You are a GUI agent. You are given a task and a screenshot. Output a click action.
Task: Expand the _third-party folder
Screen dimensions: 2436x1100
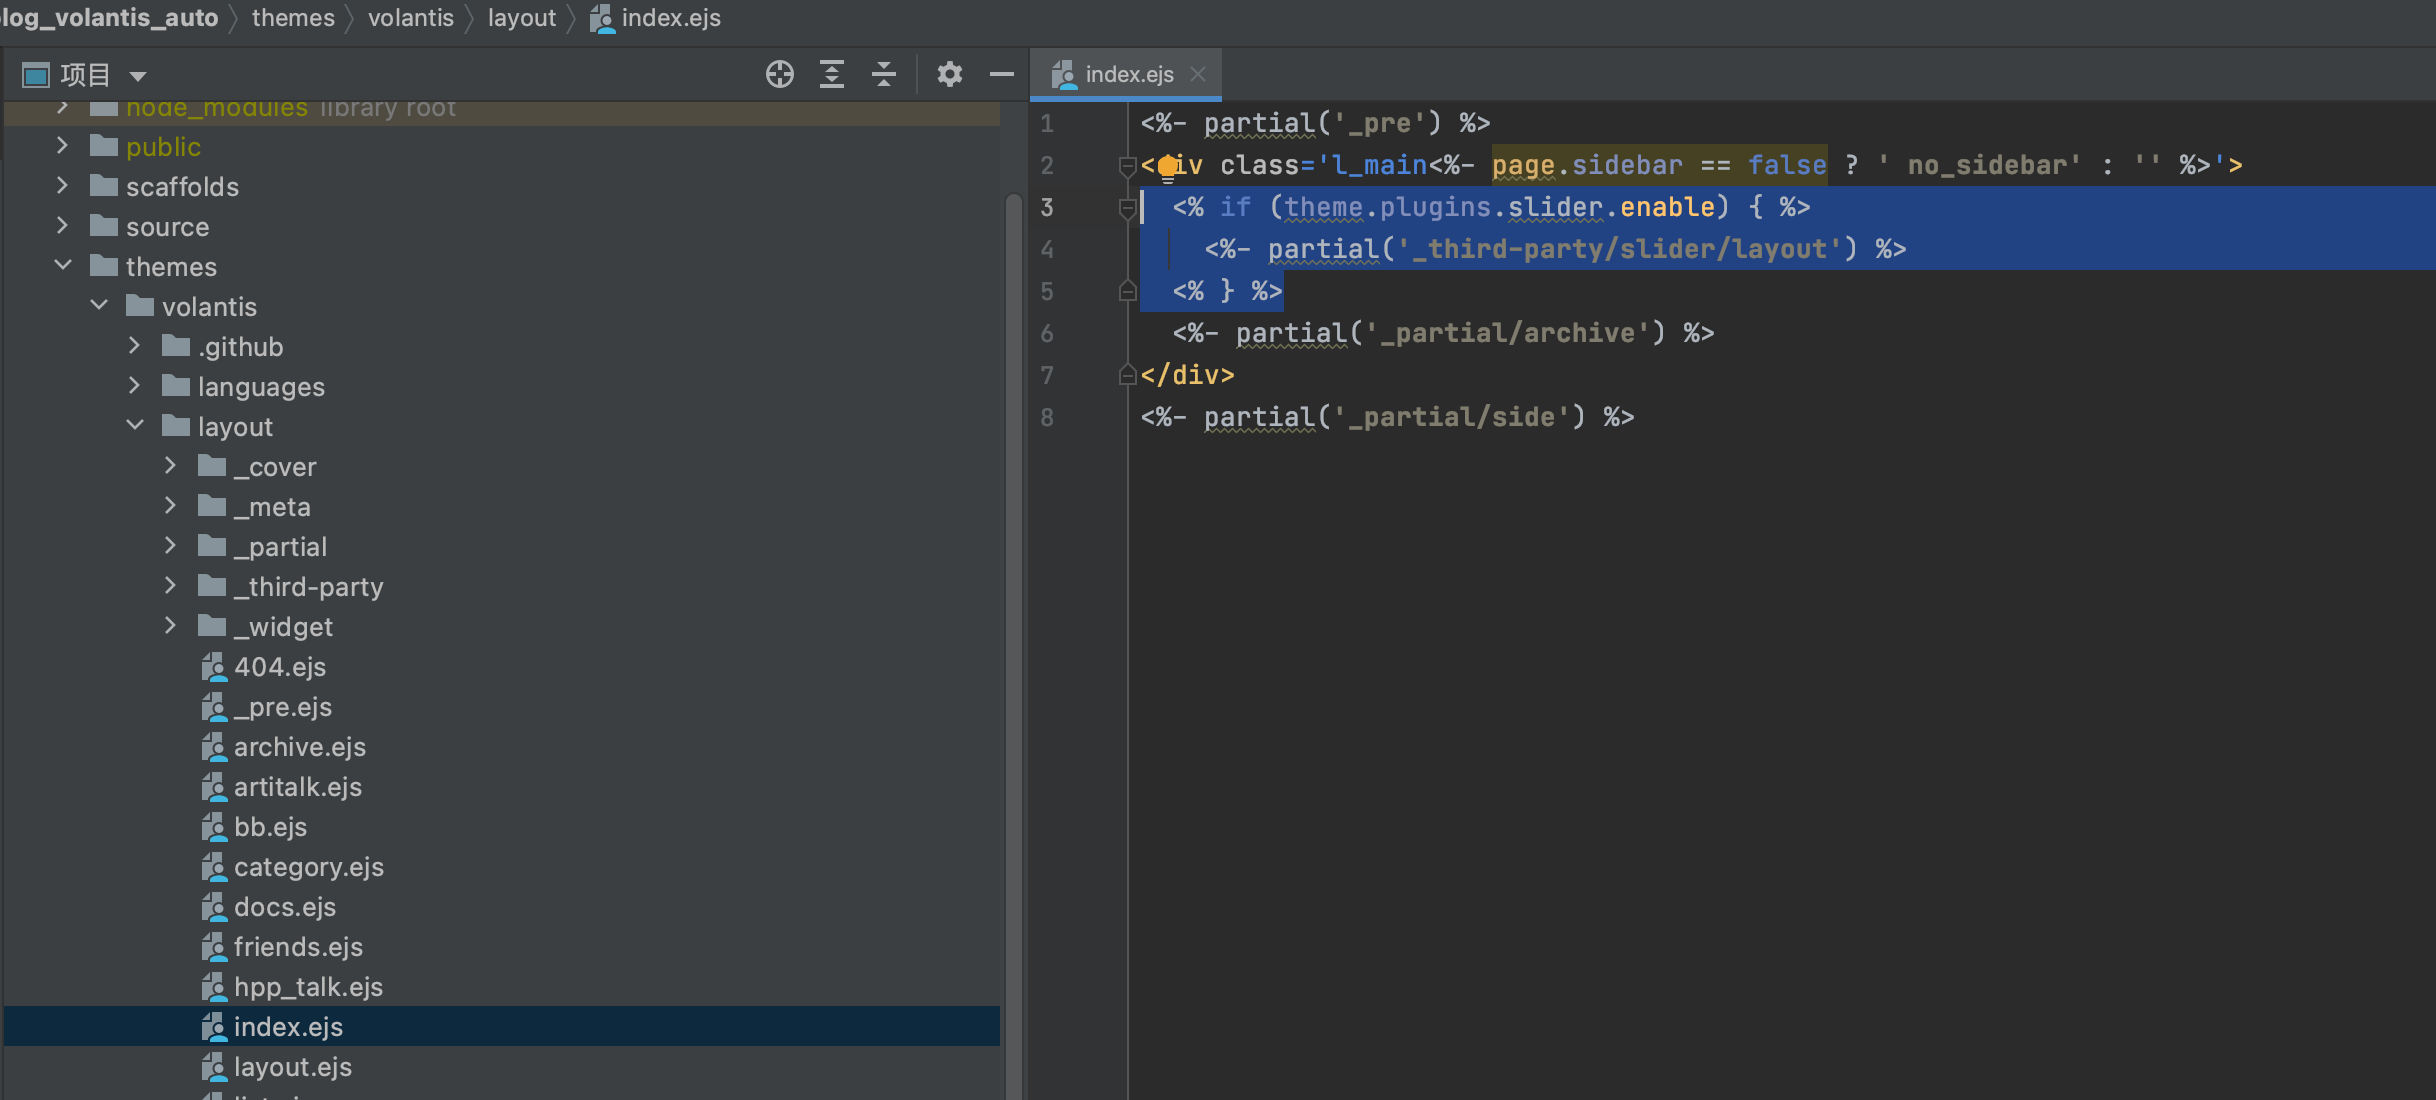[x=170, y=585]
